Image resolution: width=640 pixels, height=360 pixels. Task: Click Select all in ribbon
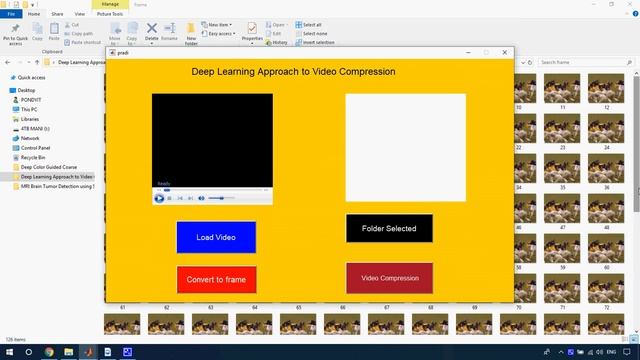309,25
